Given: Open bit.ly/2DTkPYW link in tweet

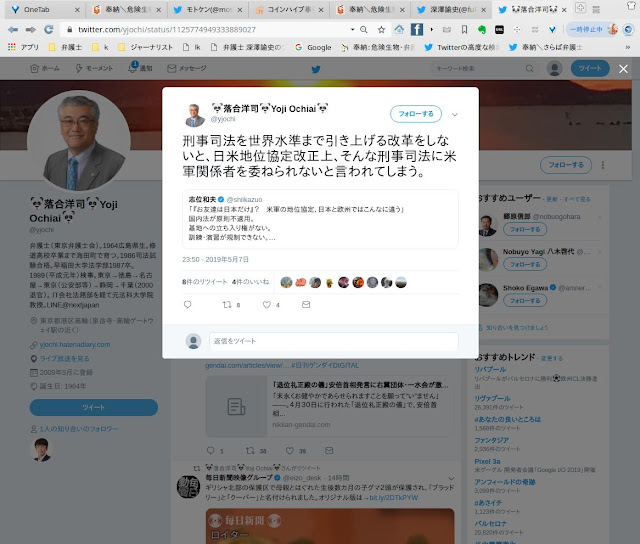Looking at the screenshot, I should tap(393, 497).
